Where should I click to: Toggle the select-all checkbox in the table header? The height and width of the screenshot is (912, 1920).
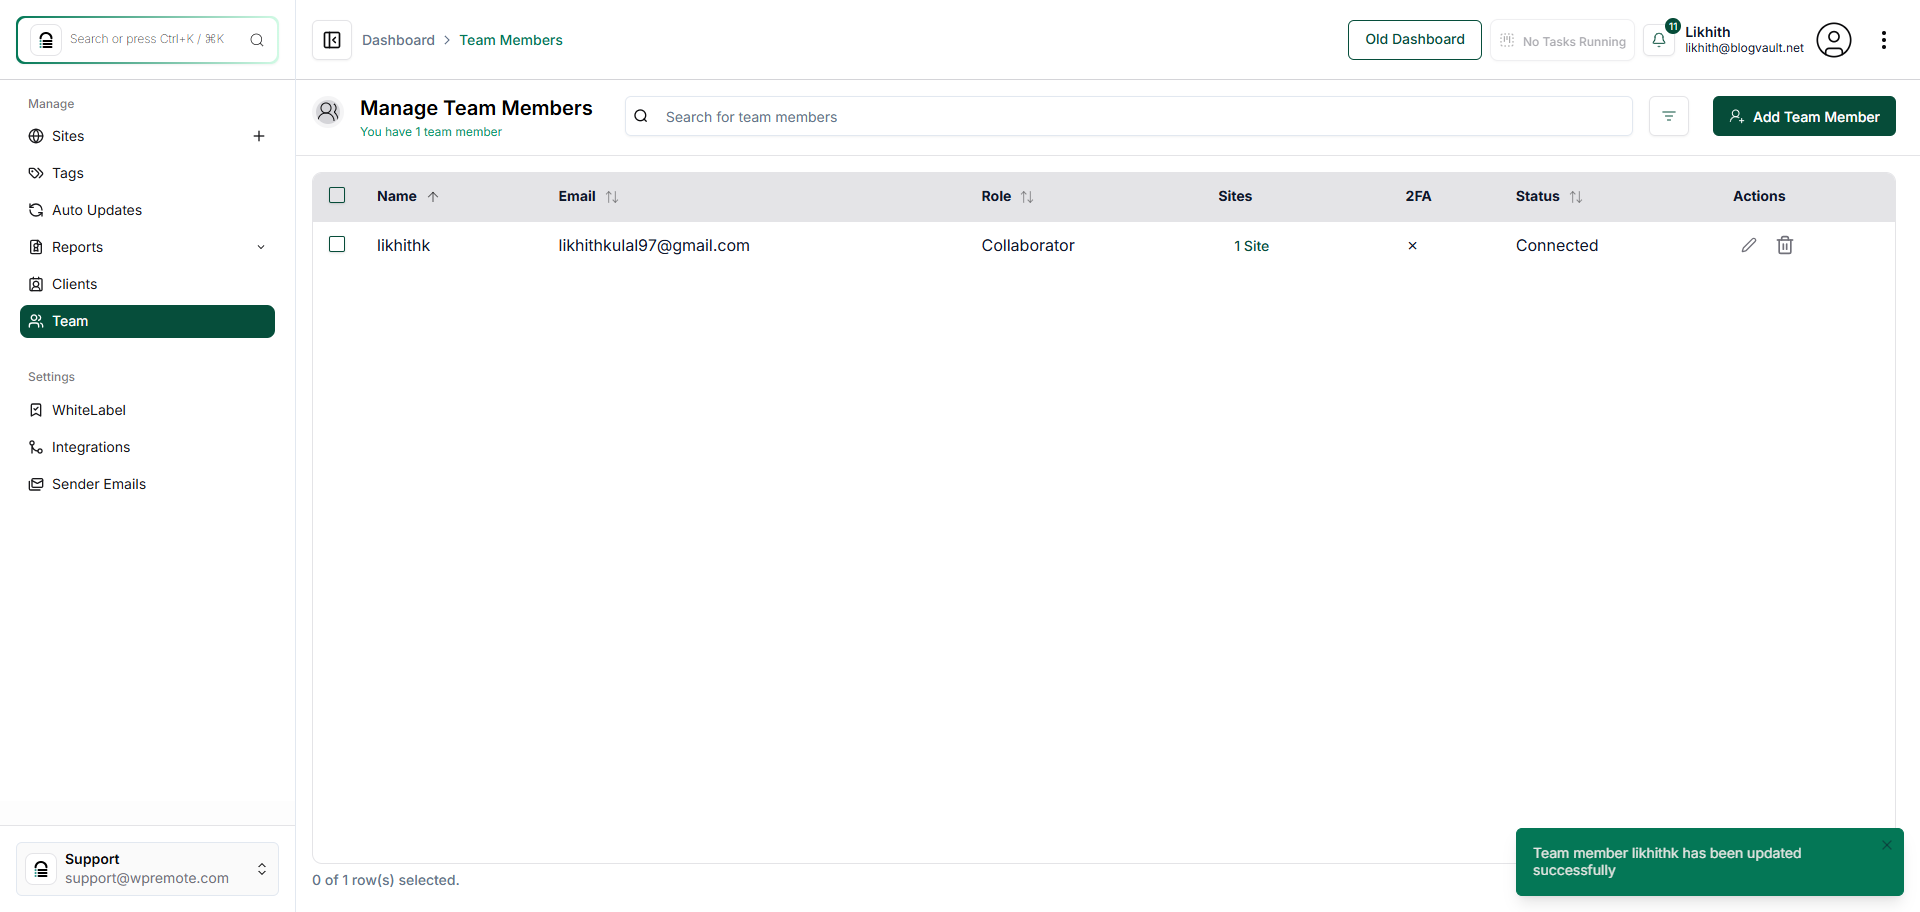coord(336,195)
